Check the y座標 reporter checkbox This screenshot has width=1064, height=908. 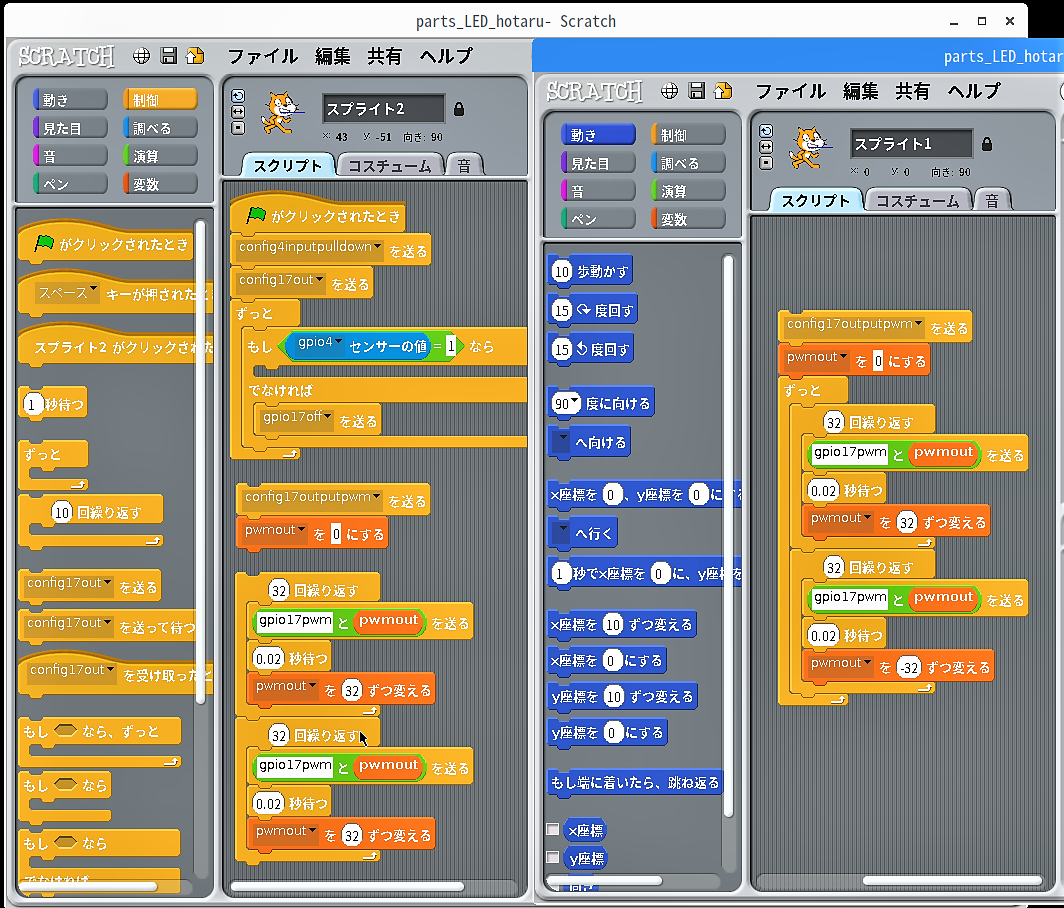coord(553,857)
